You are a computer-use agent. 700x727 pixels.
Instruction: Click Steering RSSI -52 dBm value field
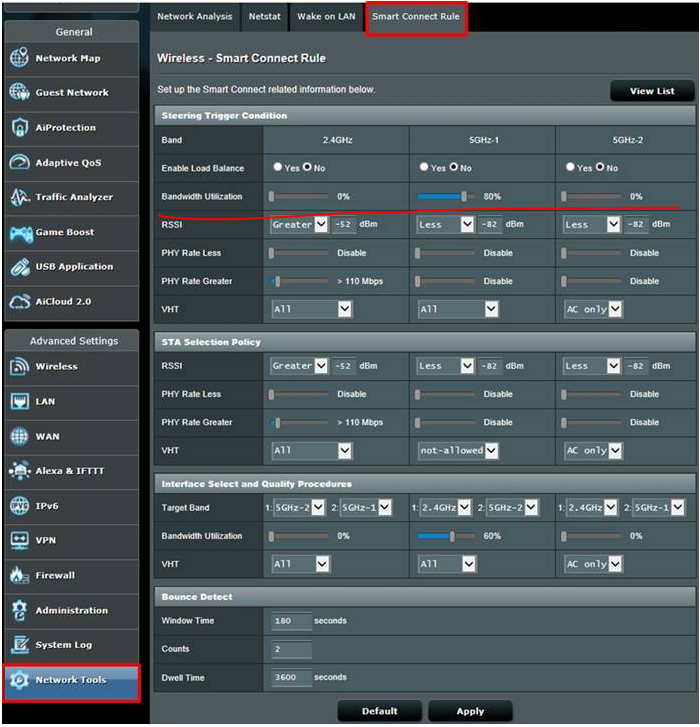344,224
